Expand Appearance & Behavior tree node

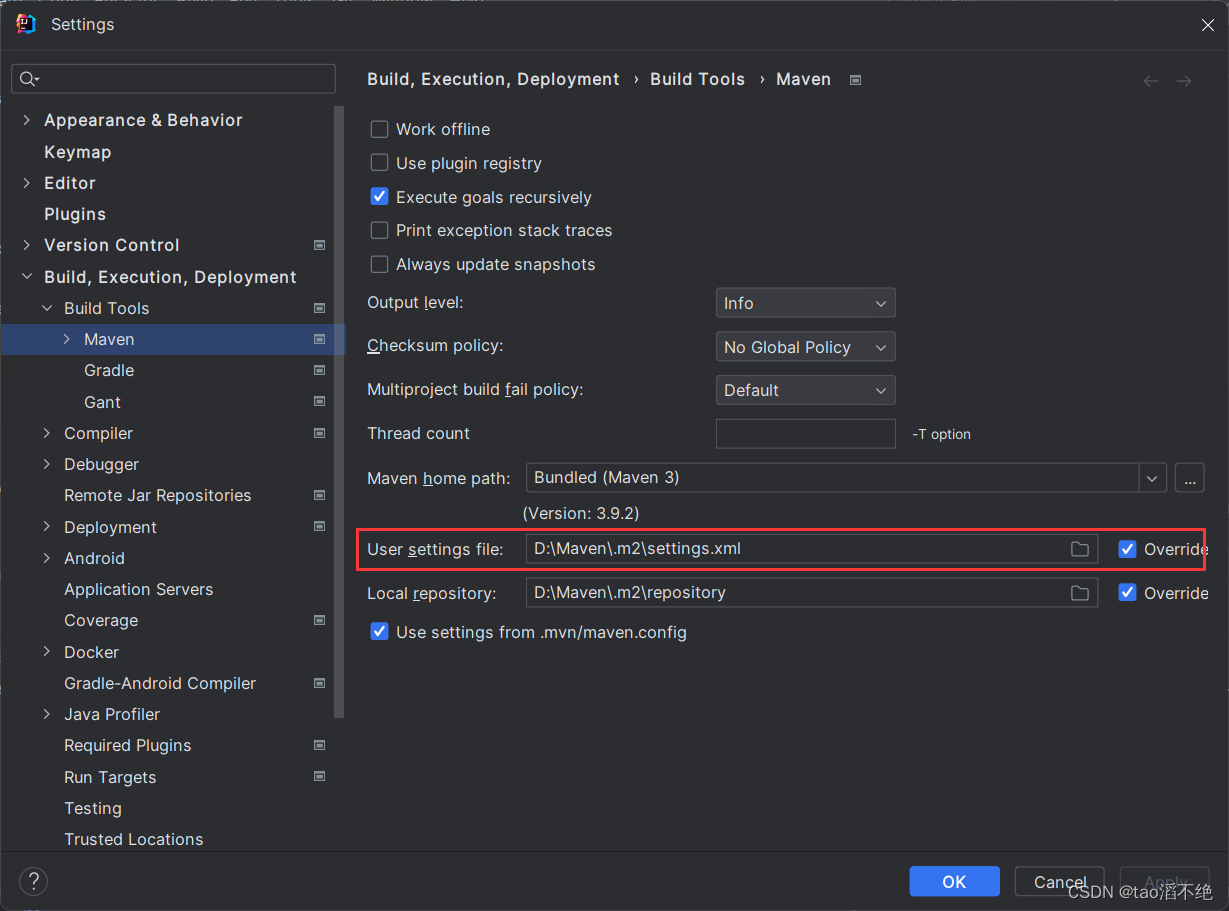coord(27,120)
